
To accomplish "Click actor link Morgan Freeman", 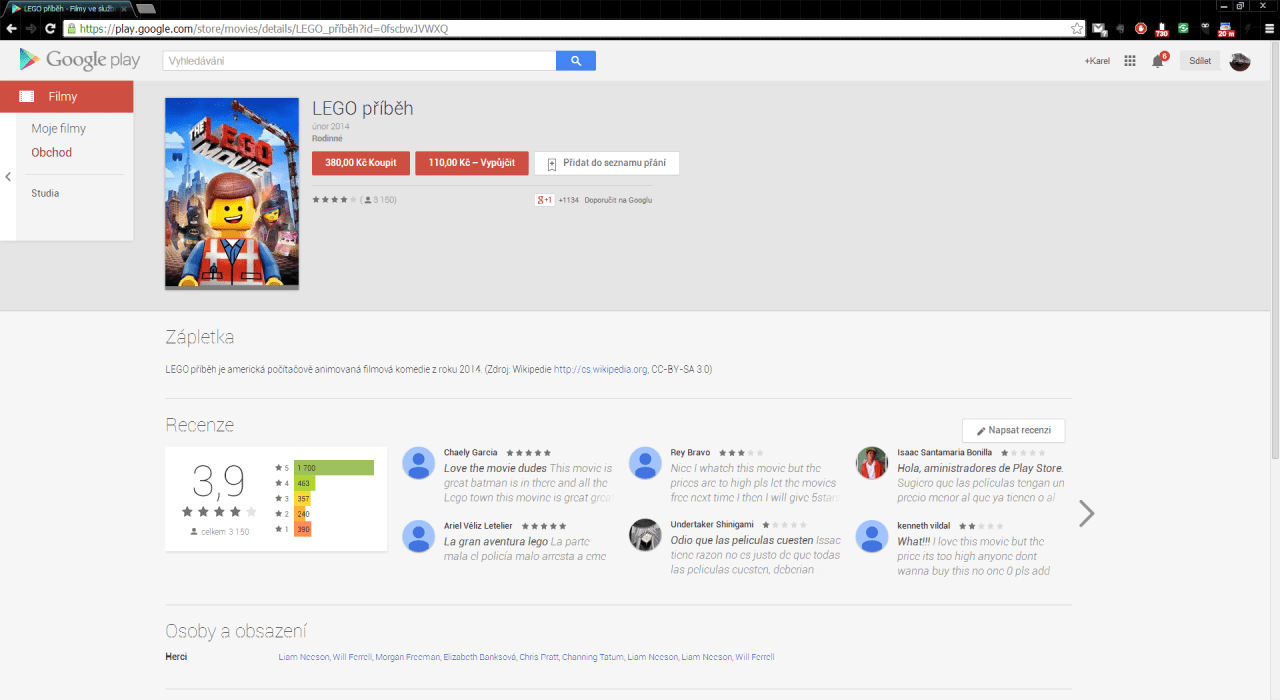I will coord(407,657).
